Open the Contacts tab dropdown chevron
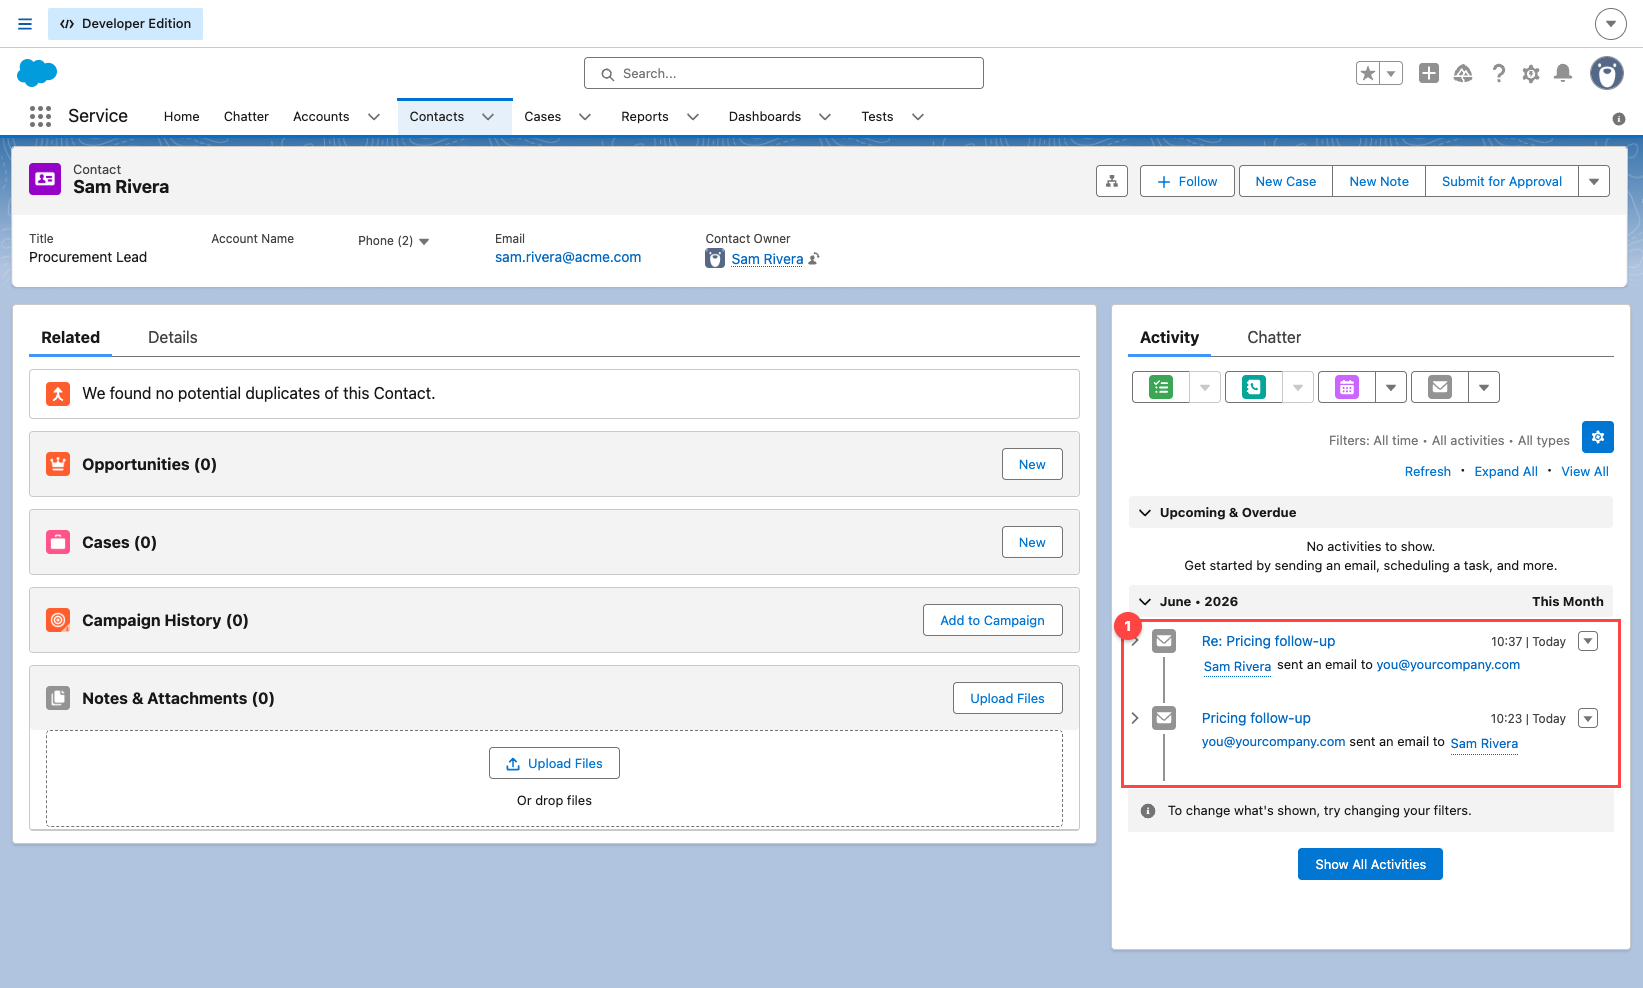This screenshot has width=1643, height=988. click(x=488, y=117)
